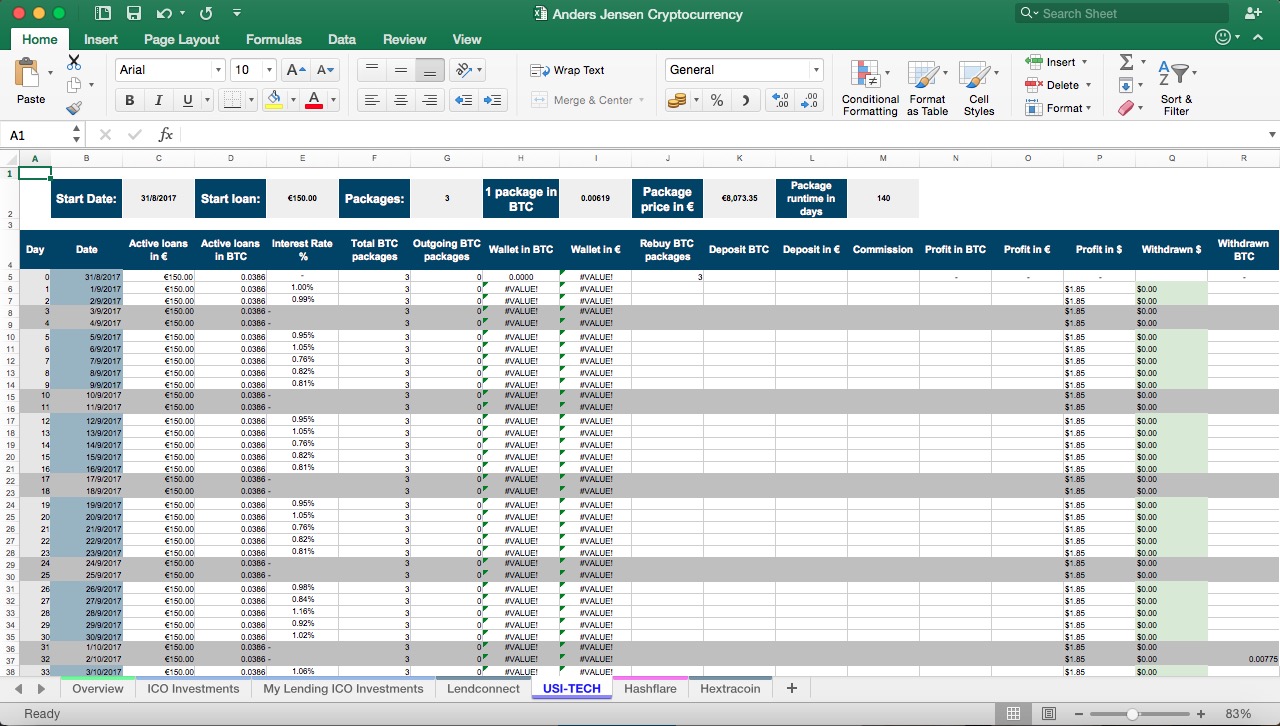Viewport: 1280px width, 726px height.
Task: Click the Insert Function fx icon
Action: point(166,134)
